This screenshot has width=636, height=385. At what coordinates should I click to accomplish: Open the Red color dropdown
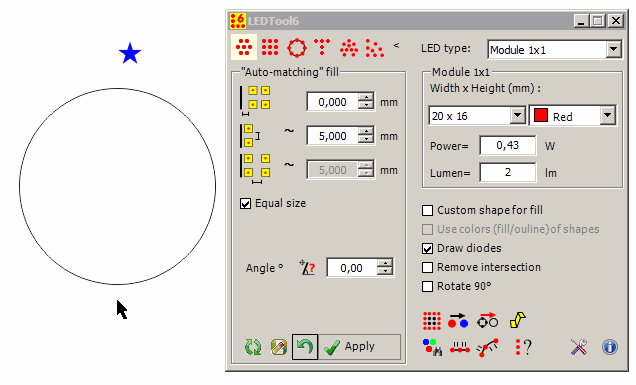coord(607,116)
